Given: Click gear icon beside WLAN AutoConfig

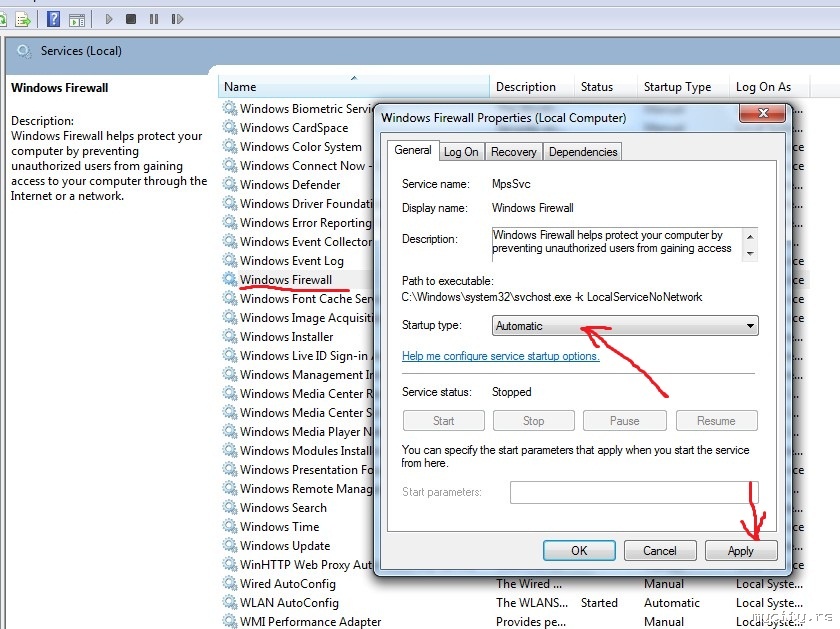Looking at the screenshot, I should [x=230, y=602].
